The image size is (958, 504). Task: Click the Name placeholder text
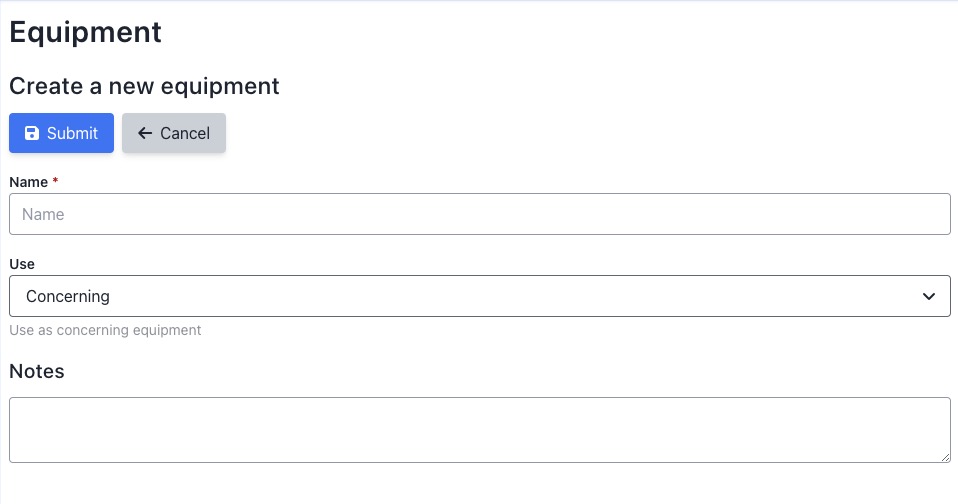(x=43, y=214)
